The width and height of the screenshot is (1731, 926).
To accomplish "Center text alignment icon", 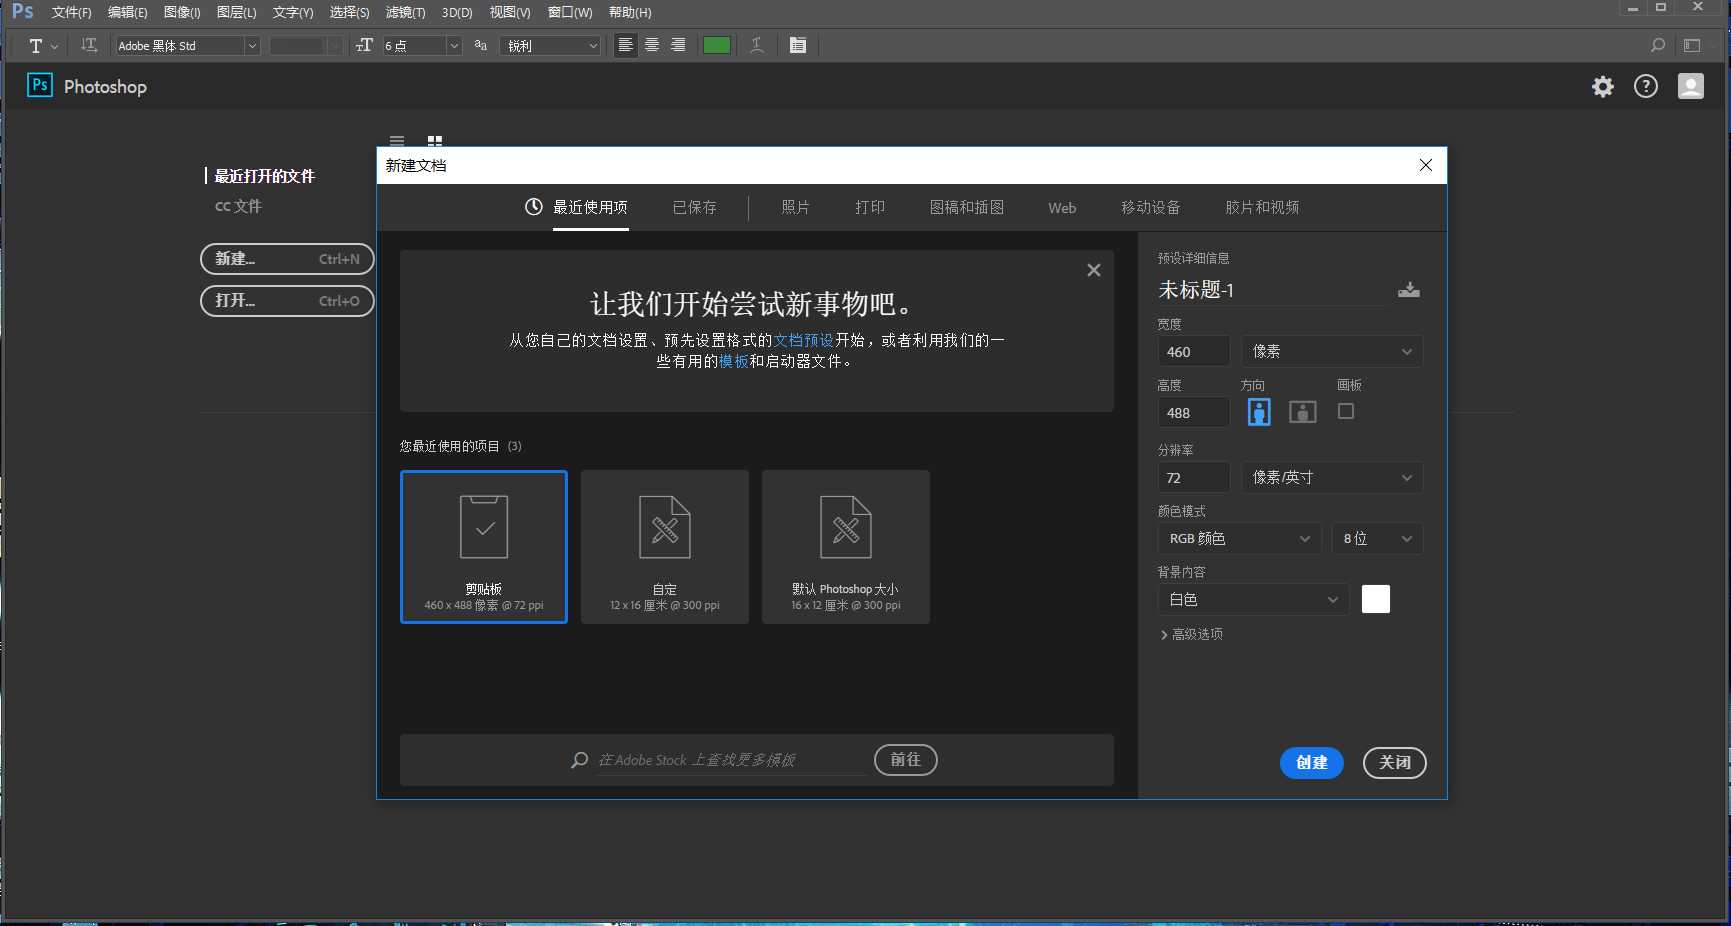I will (652, 45).
